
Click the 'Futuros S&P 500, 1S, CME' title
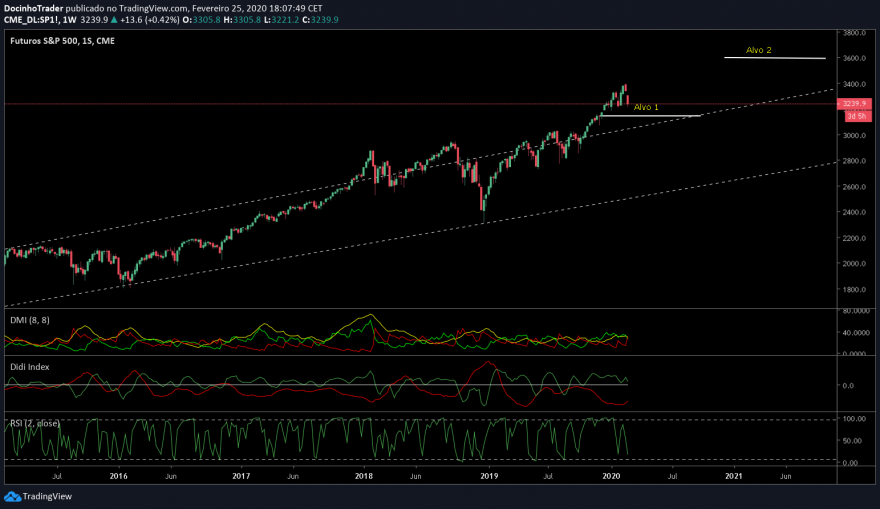[x=62, y=41]
